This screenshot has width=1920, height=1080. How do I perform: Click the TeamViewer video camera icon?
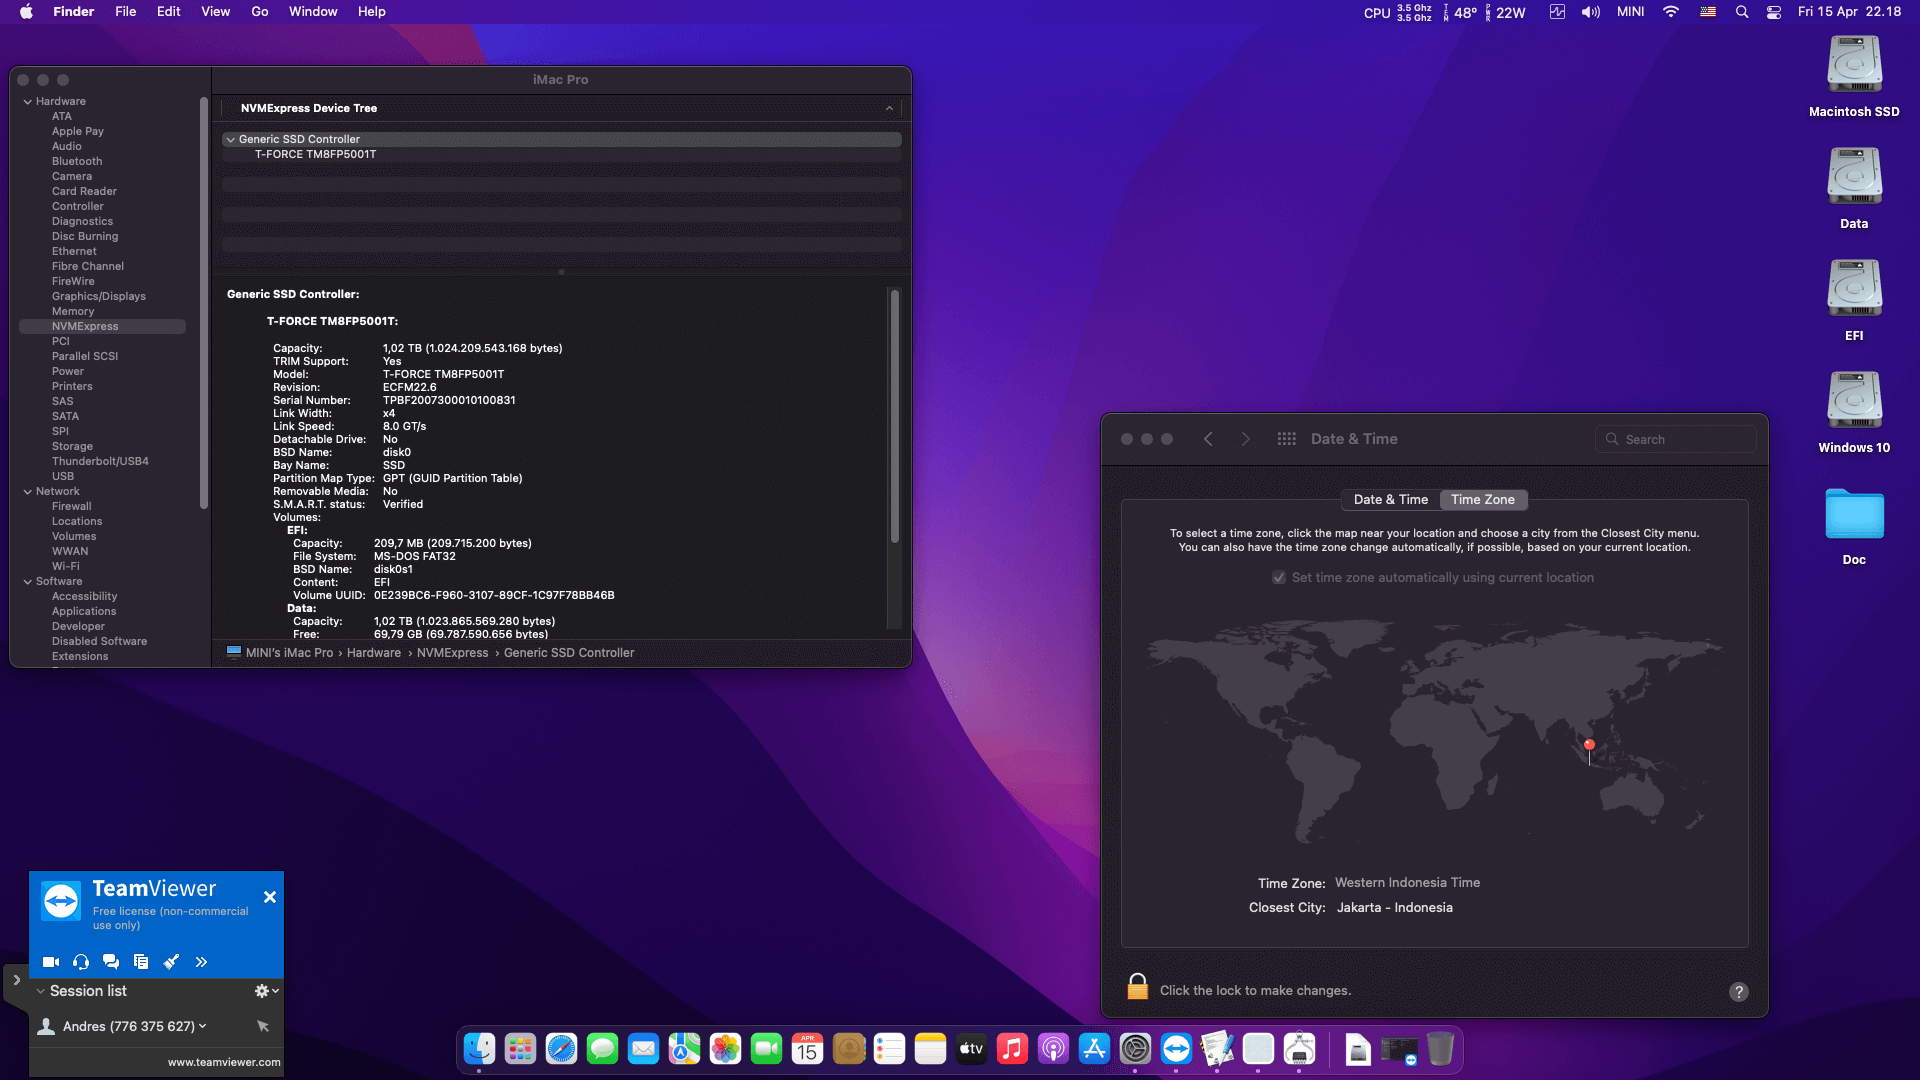51,962
